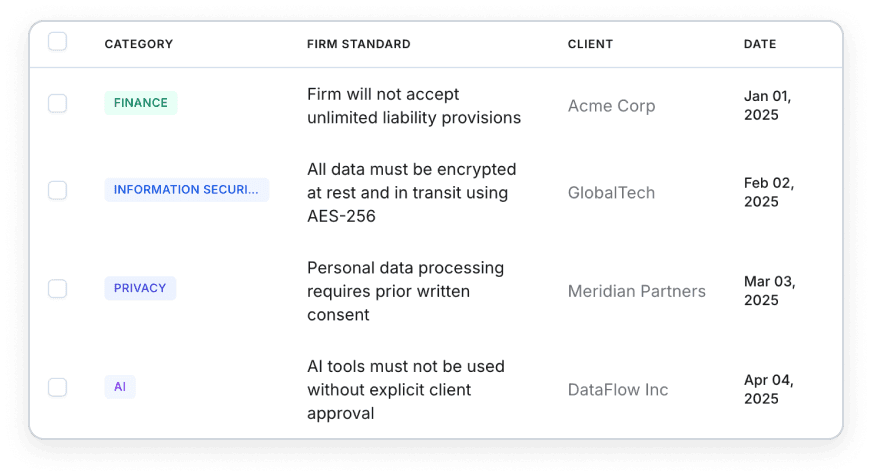This screenshot has height=476, width=872.
Task: Sort by the FIRM STANDARD column header
Action: point(359,44)
